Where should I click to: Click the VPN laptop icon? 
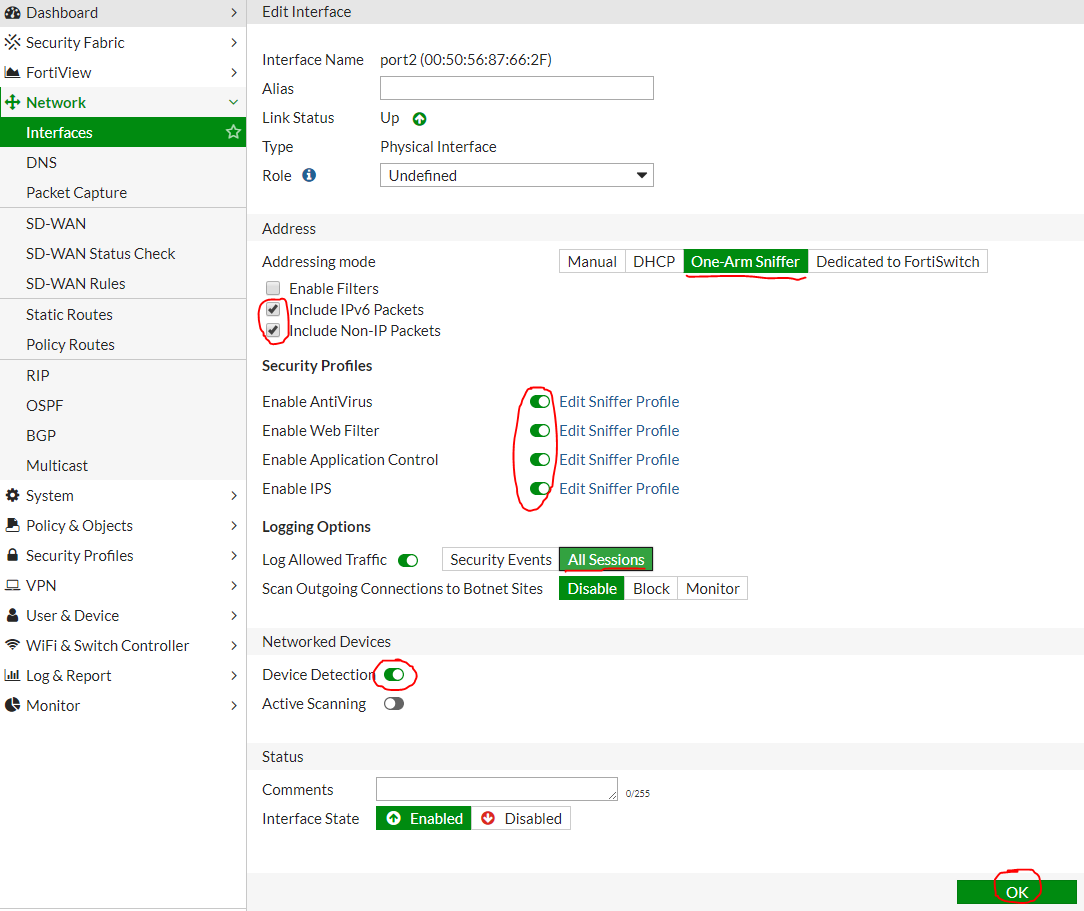(x=12, y=585)
